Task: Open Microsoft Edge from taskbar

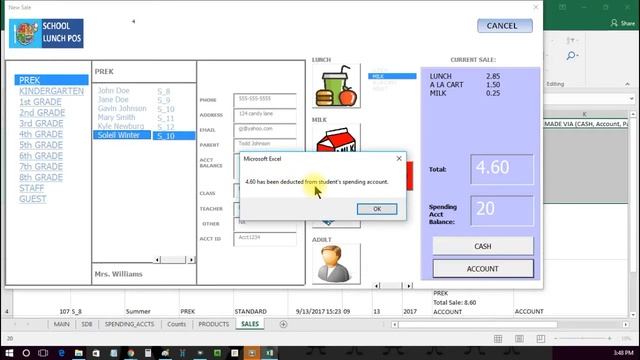Action: [61, 353]
